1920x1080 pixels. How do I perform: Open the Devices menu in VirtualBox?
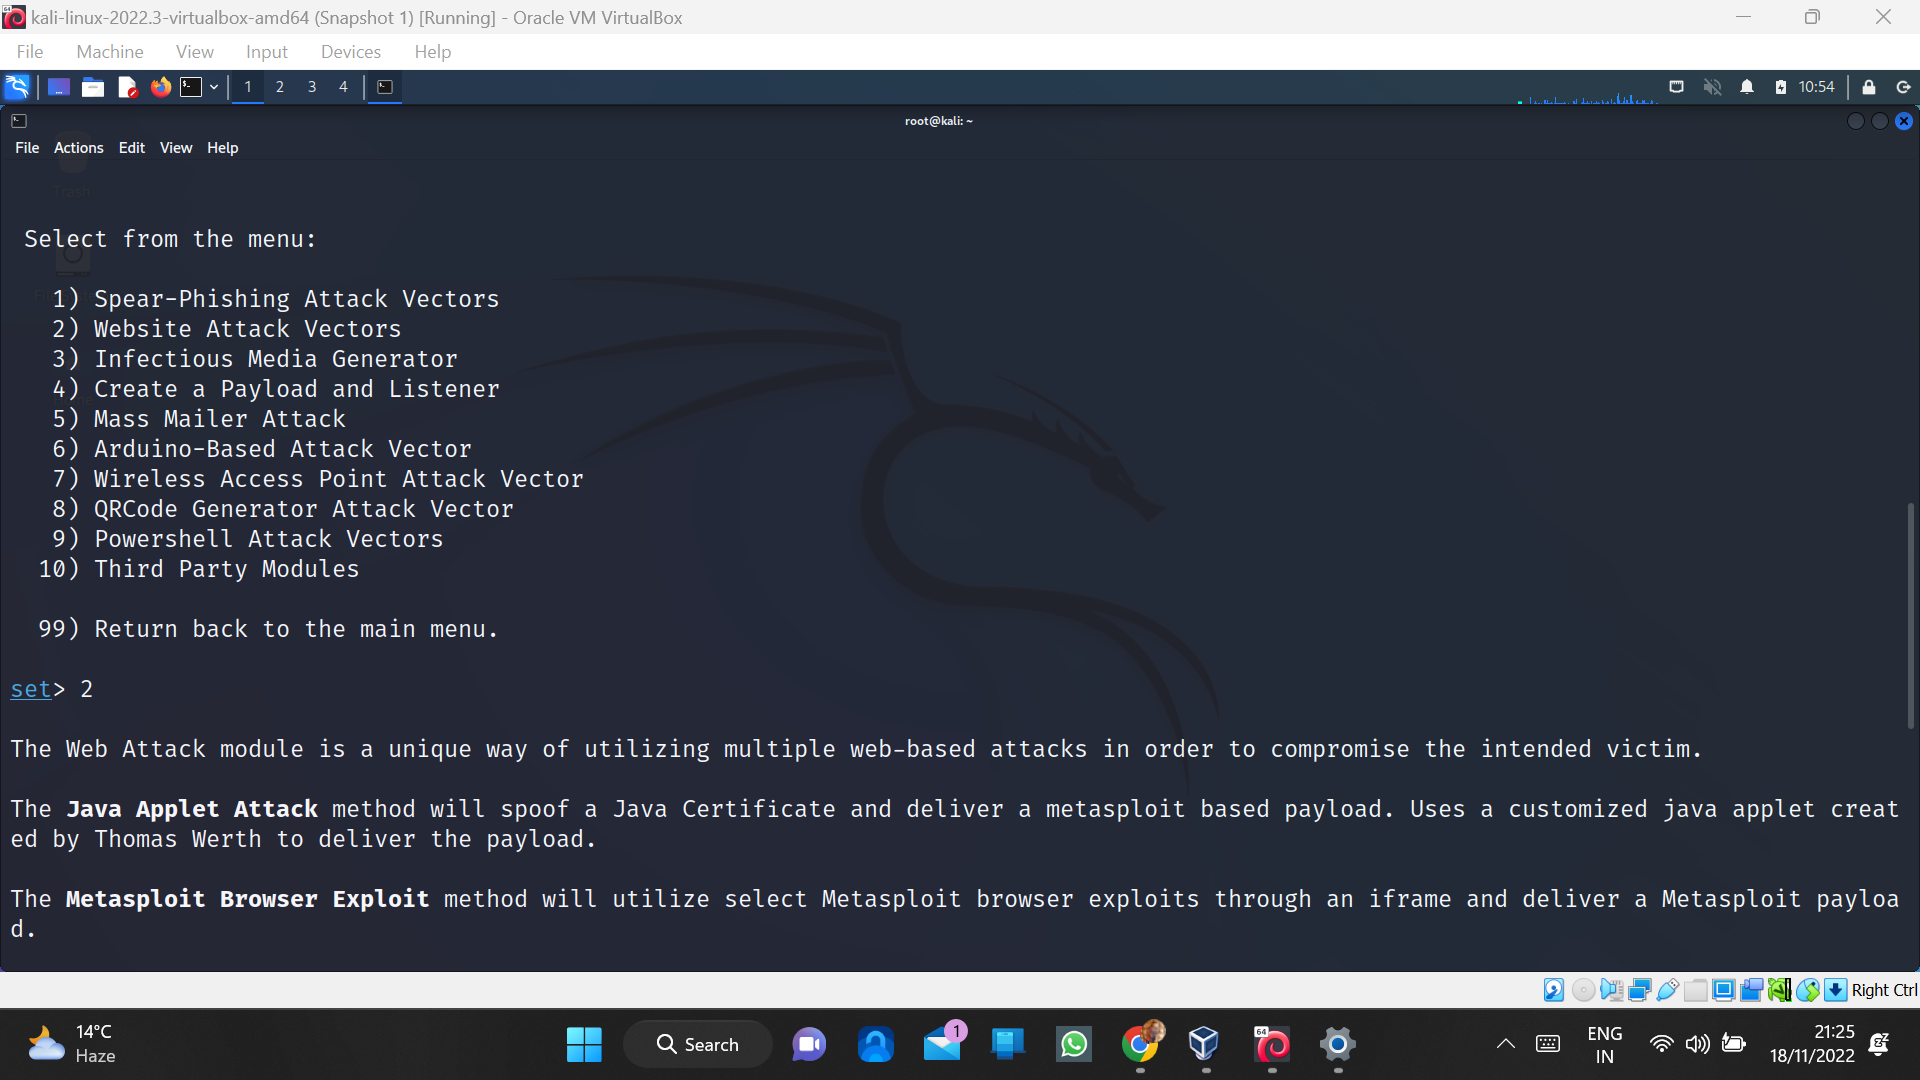coord(350,51)
